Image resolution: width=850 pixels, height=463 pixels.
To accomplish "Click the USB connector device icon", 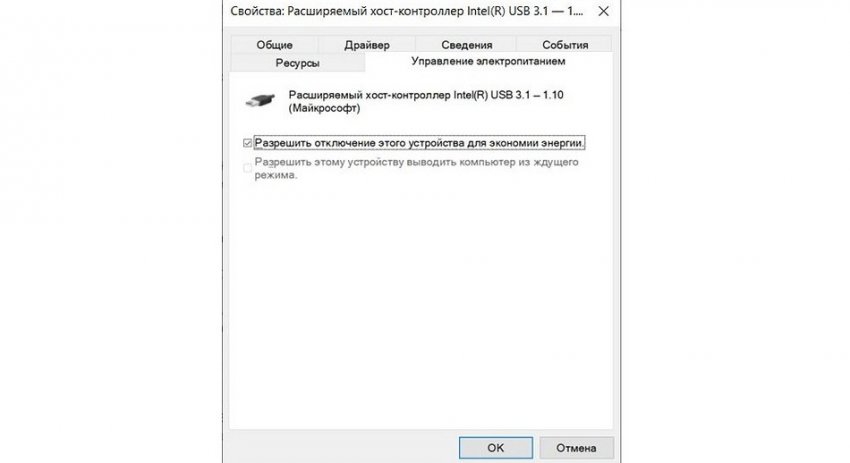I will [260, 101].
